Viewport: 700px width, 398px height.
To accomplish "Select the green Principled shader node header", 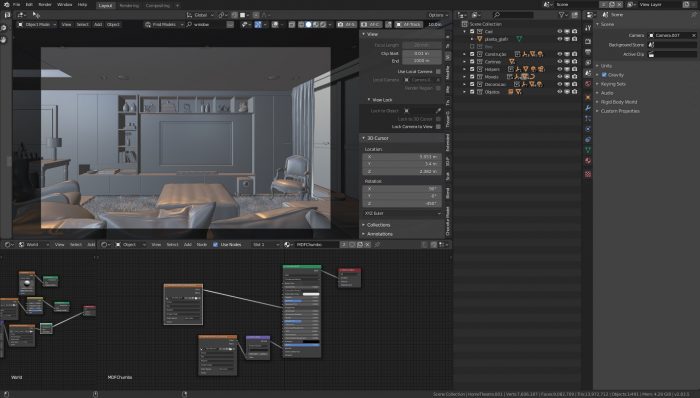I will 302,267.
